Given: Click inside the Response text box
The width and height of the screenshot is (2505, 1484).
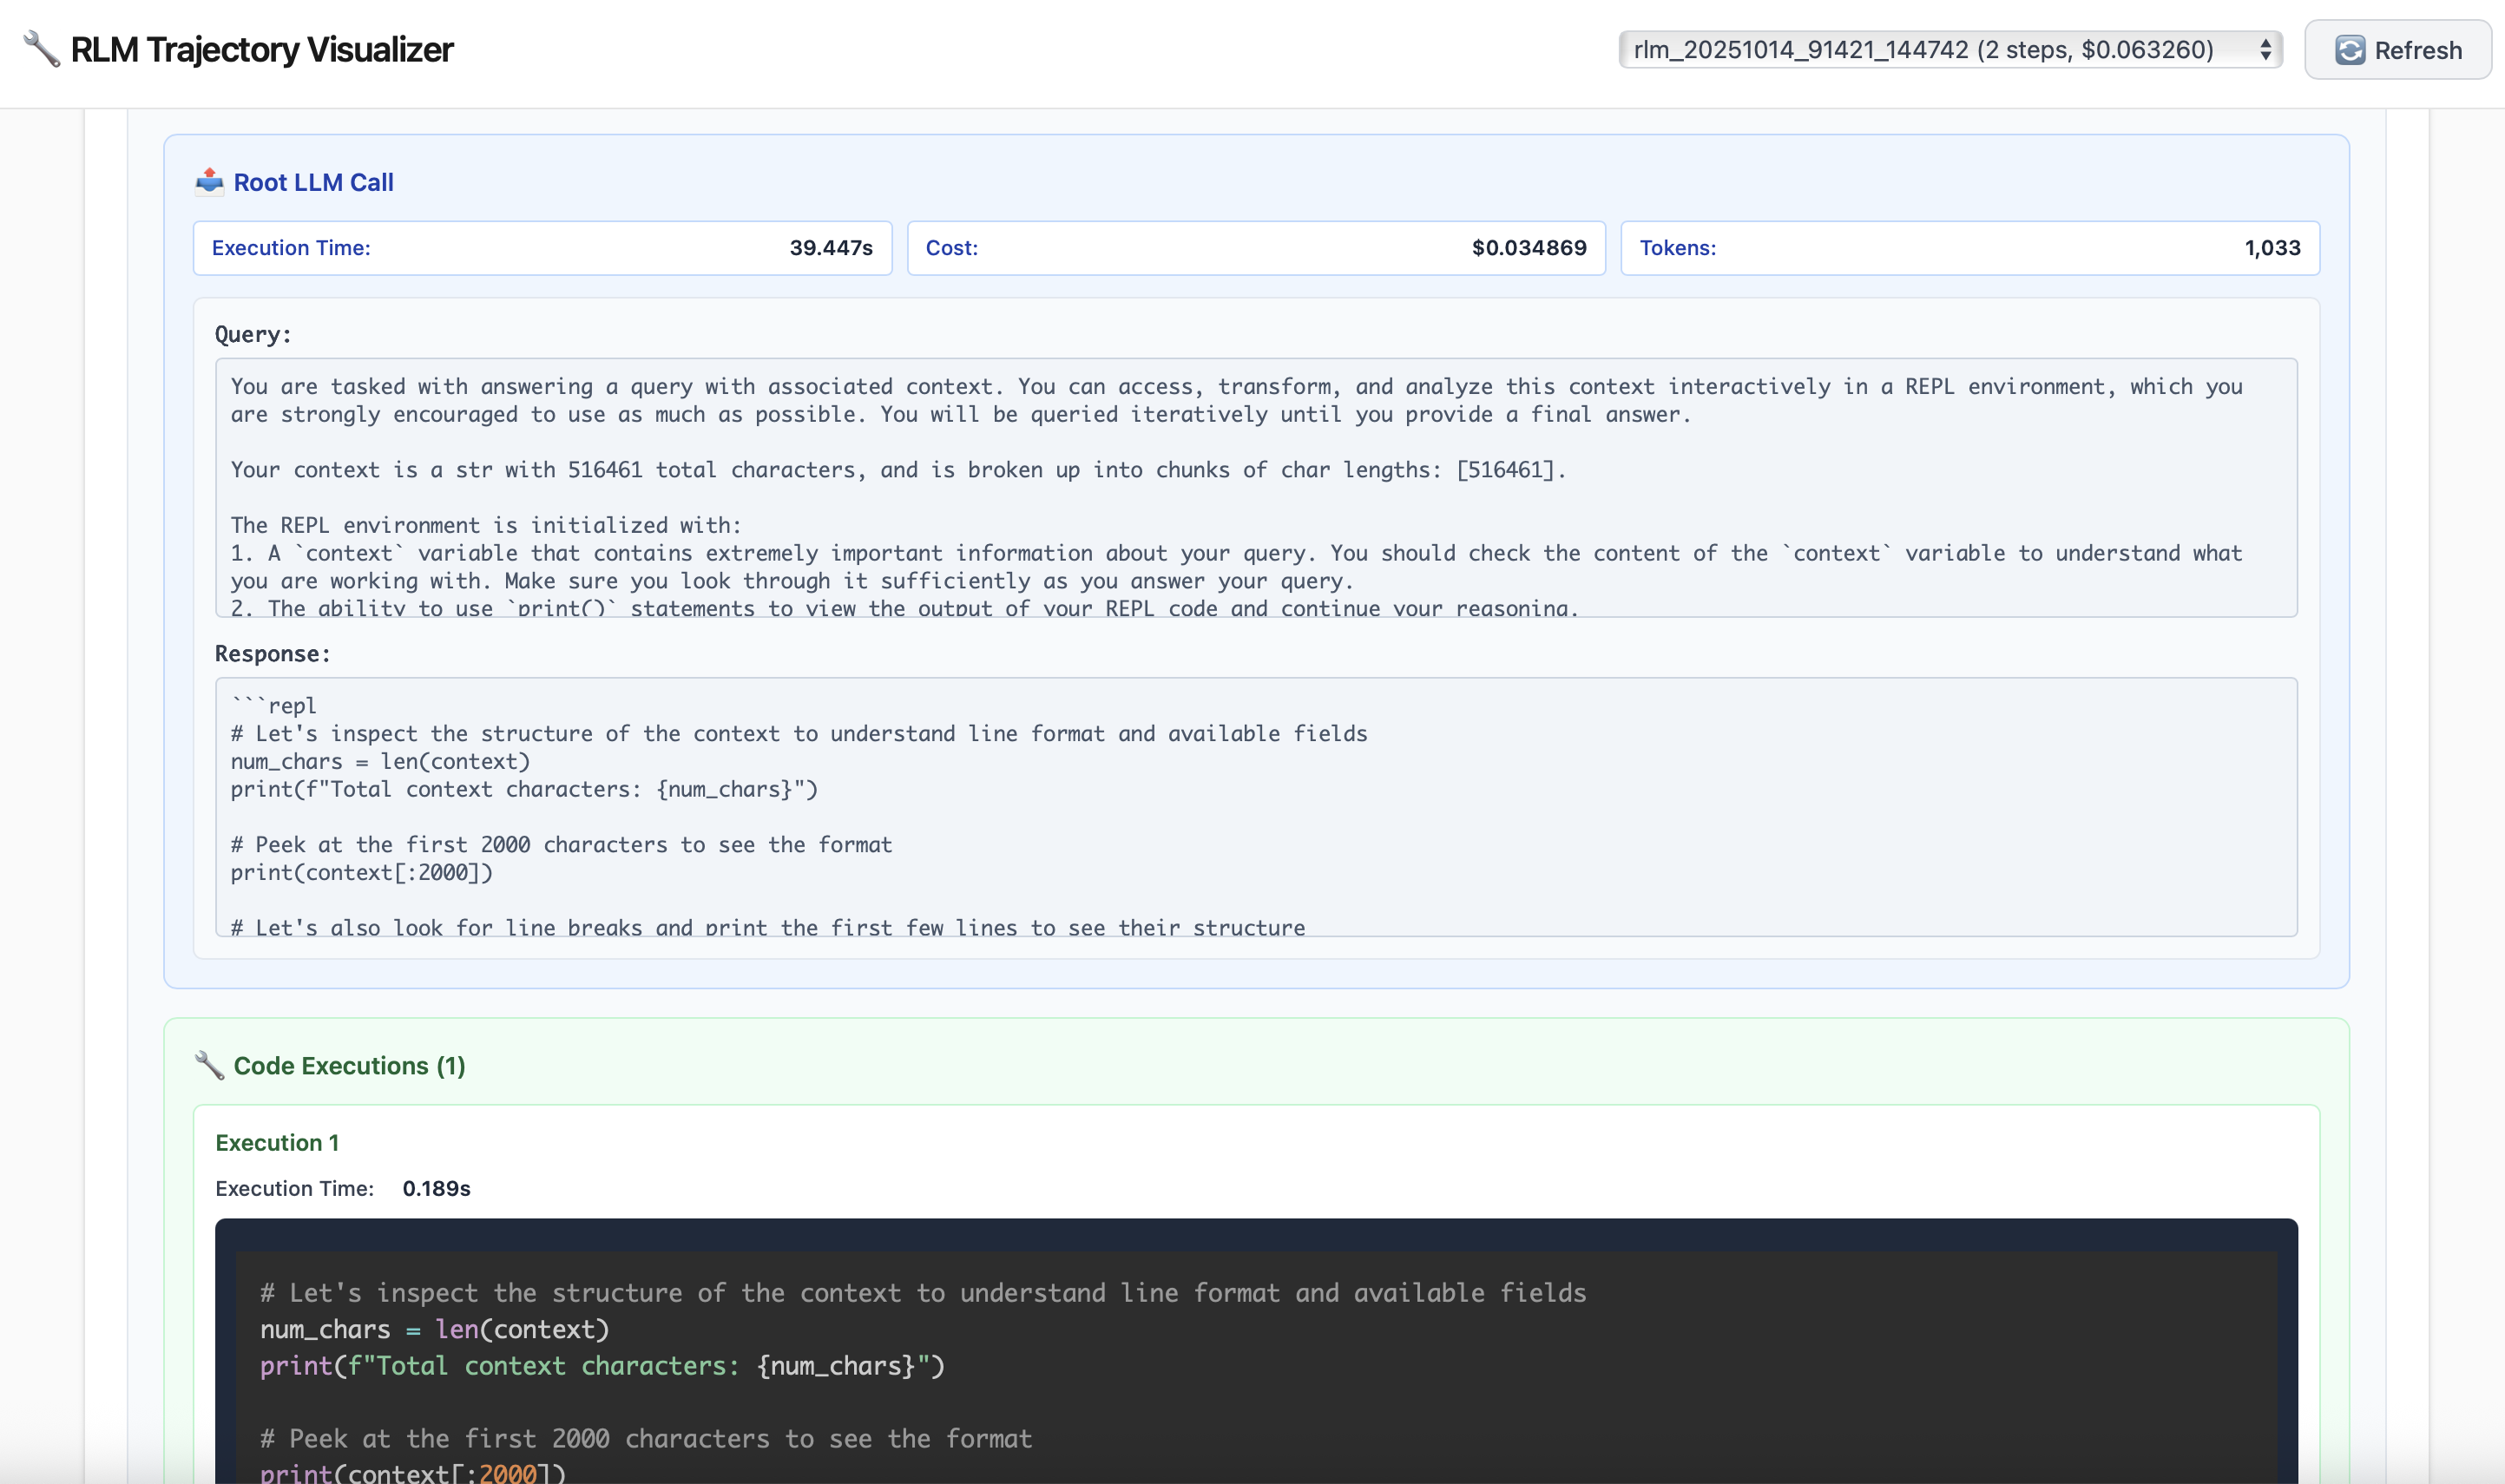Looking at the screenshot, I should tap(1255, 807).
